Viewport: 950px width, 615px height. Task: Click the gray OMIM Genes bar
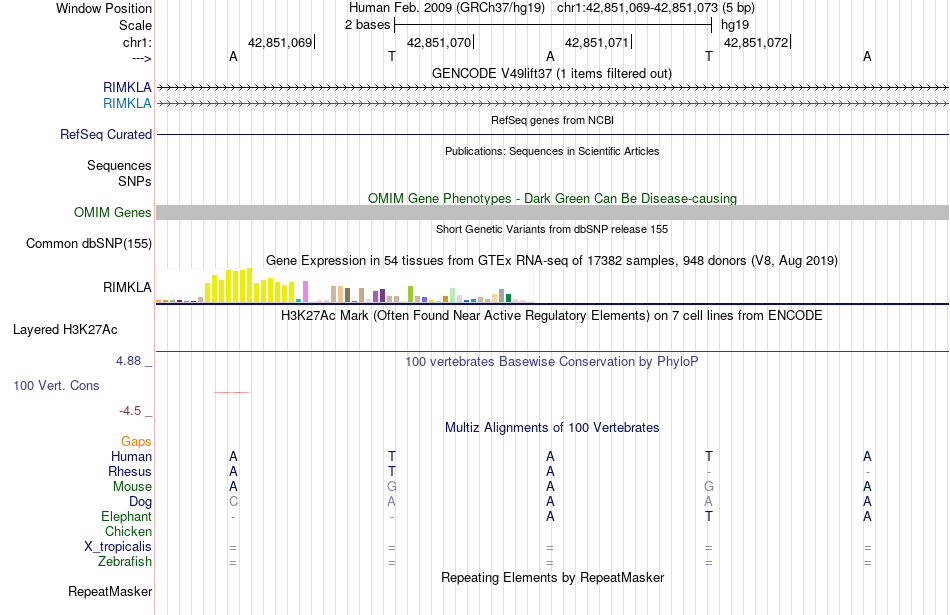[x=553, y=212]
